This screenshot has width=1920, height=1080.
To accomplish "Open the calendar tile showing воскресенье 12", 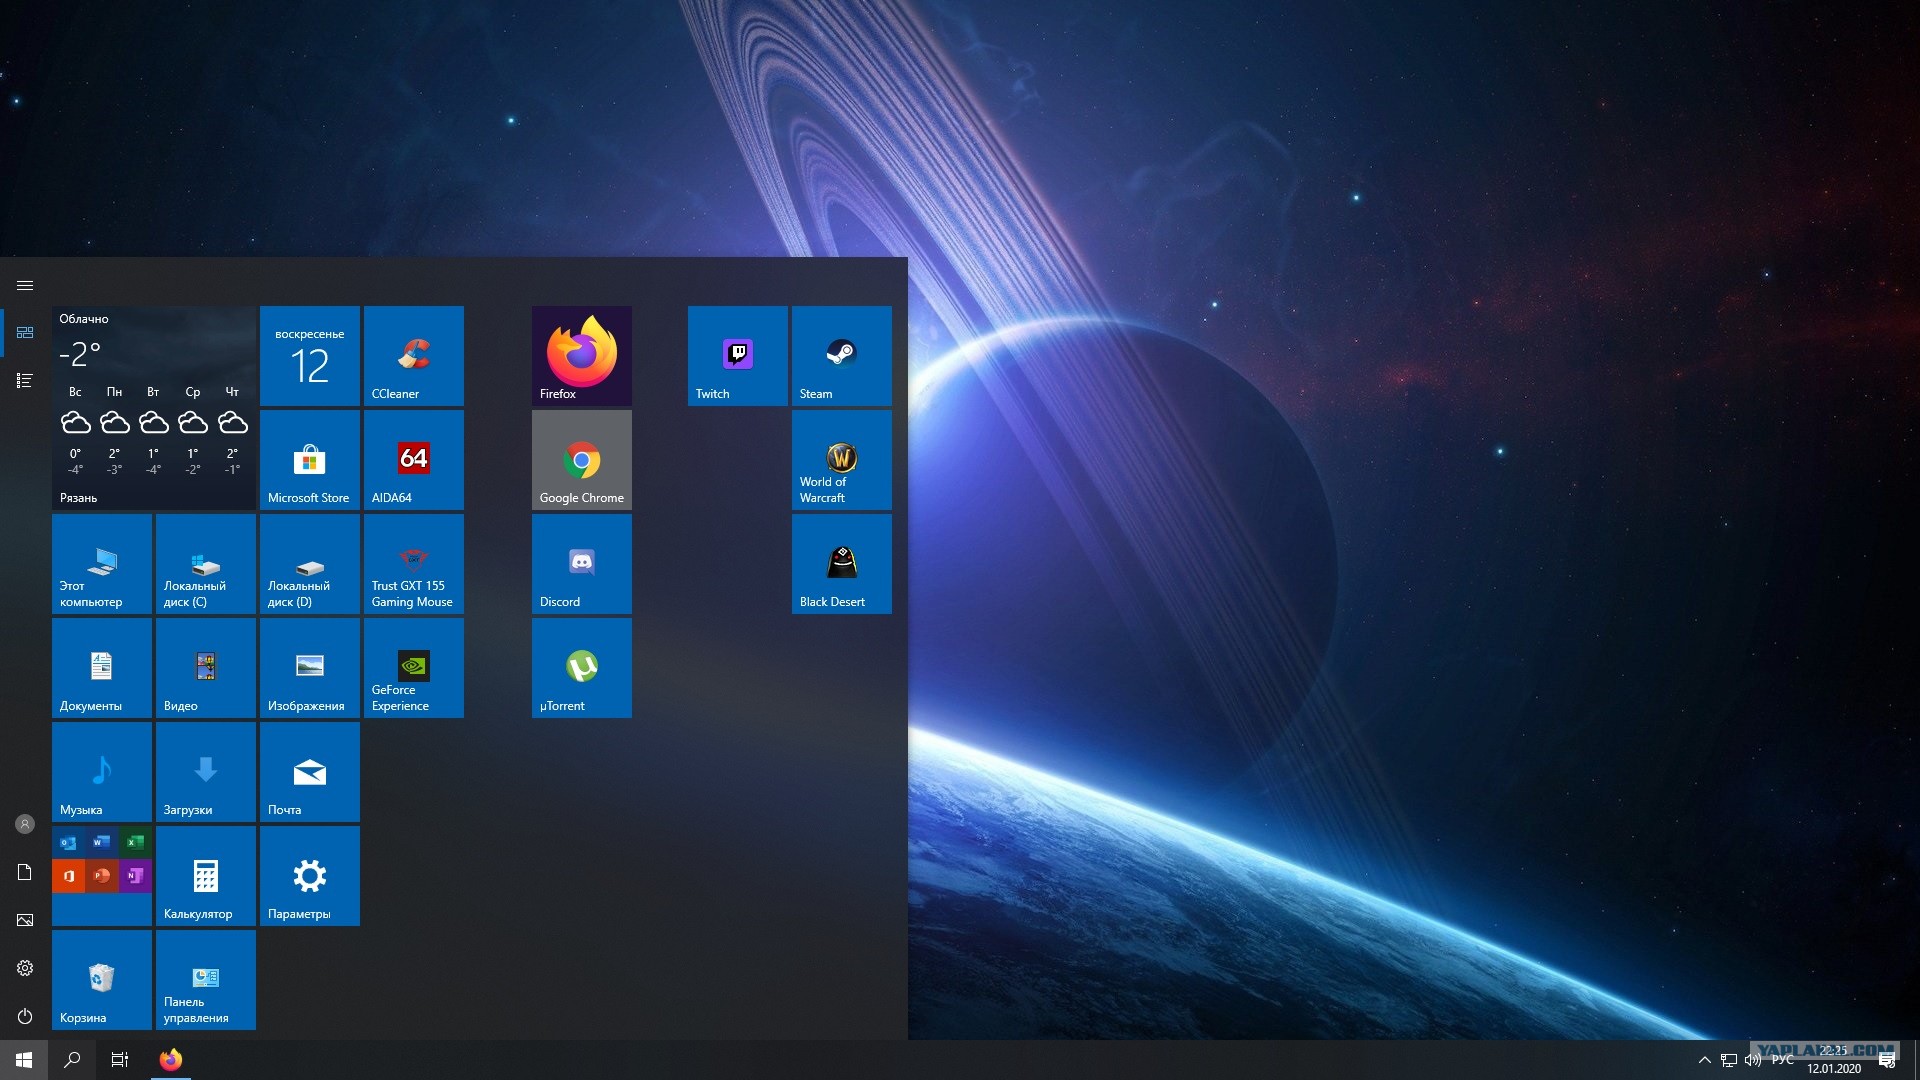I will tap(310, 356).
